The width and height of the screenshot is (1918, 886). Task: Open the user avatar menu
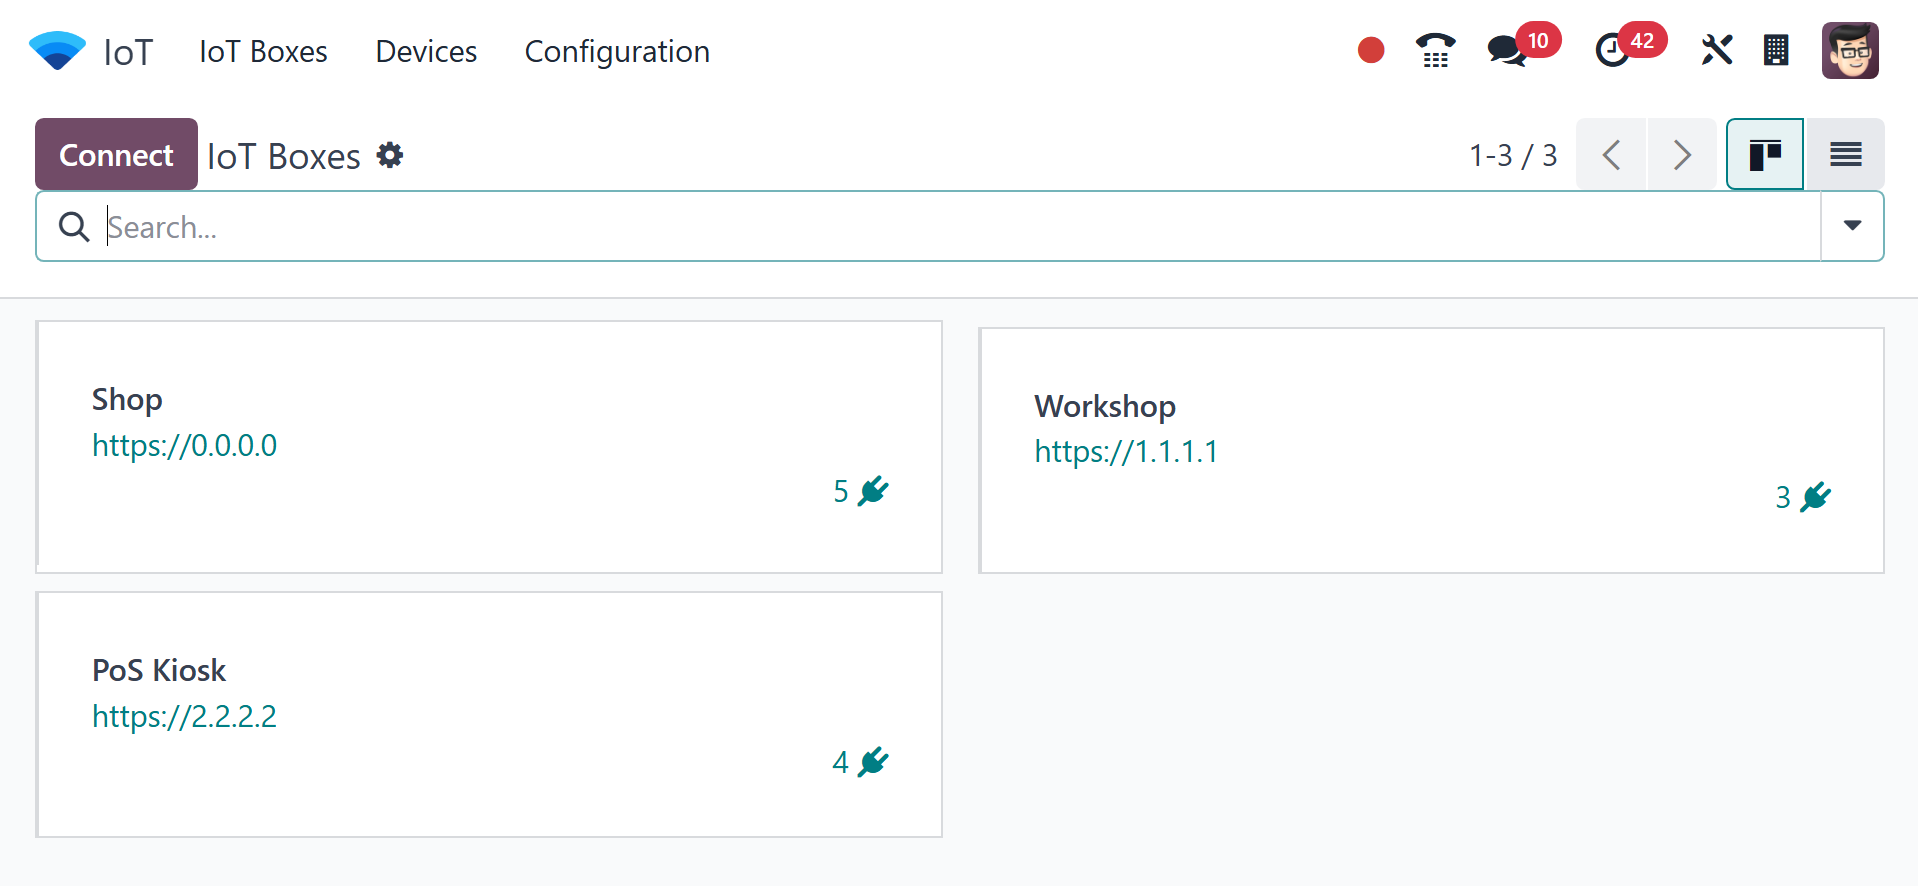(x=1849, y=50)
